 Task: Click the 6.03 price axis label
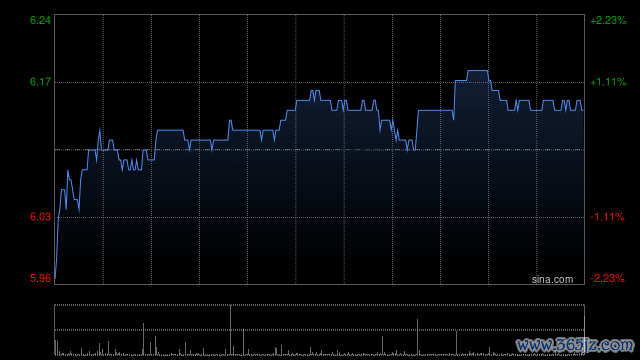tap(40, 217)
